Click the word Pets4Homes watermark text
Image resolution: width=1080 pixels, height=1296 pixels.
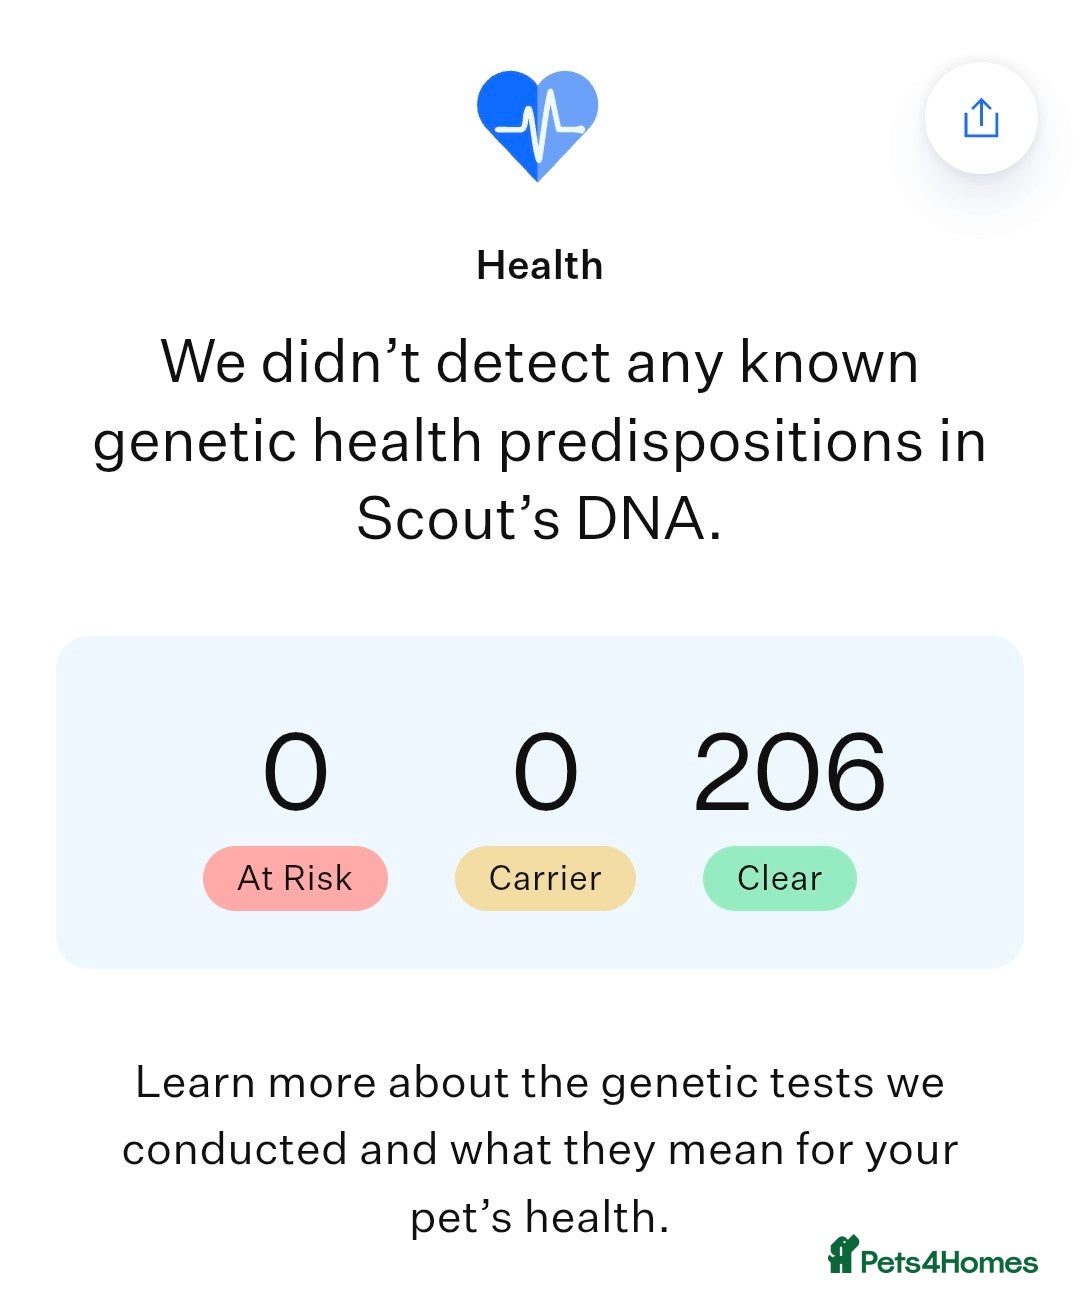(949, 1262)
